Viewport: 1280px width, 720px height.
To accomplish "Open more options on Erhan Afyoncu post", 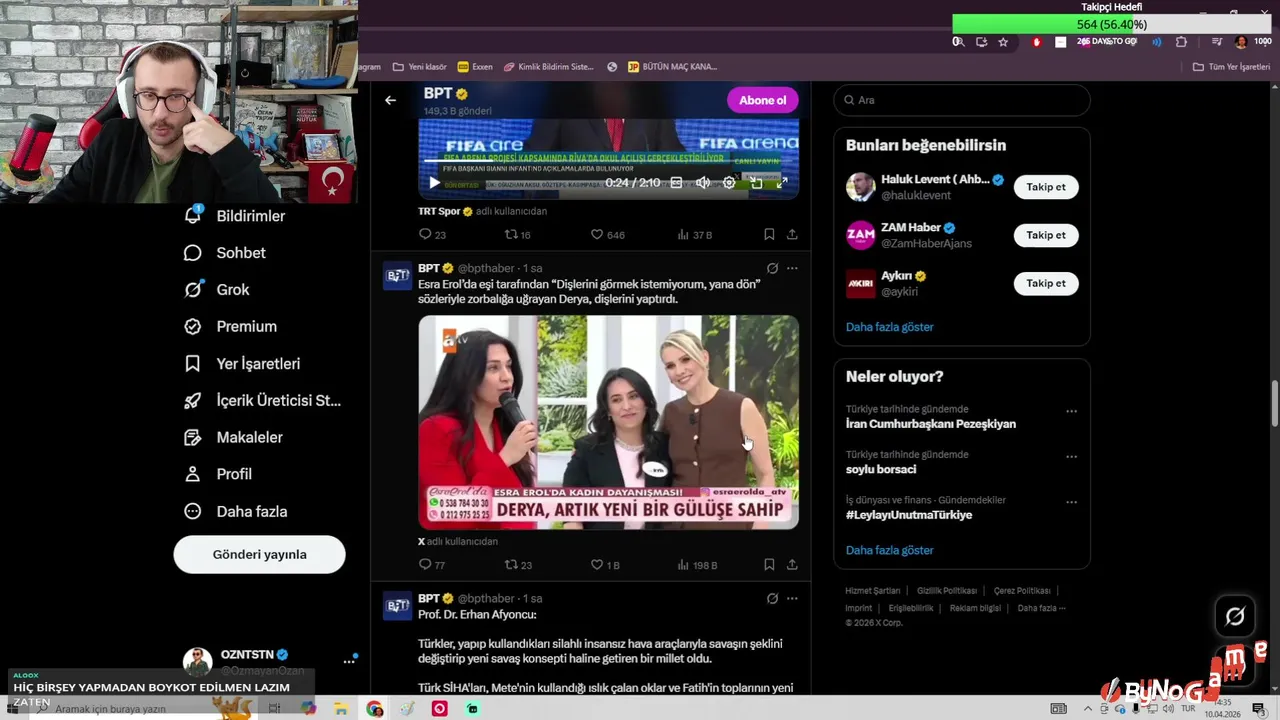I will (792, 598).
